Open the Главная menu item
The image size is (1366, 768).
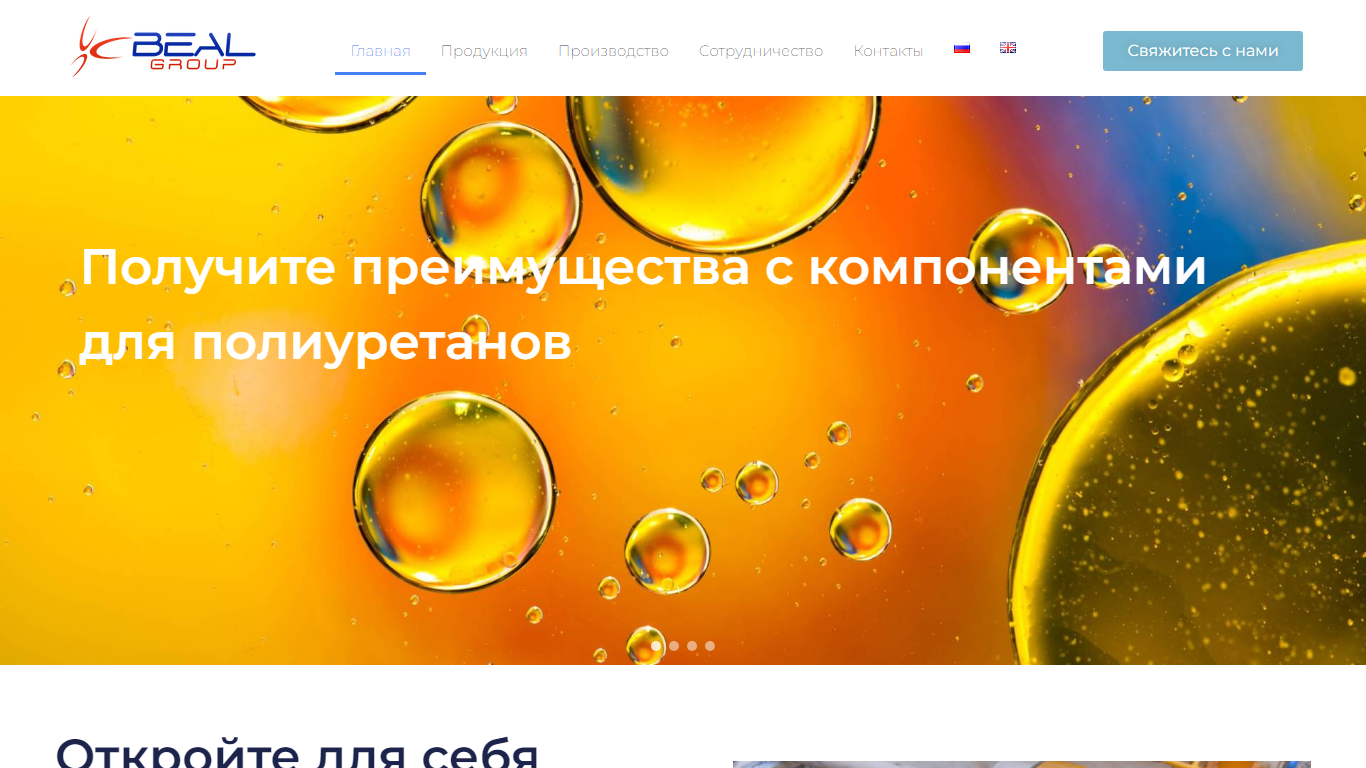coord(380,51)
